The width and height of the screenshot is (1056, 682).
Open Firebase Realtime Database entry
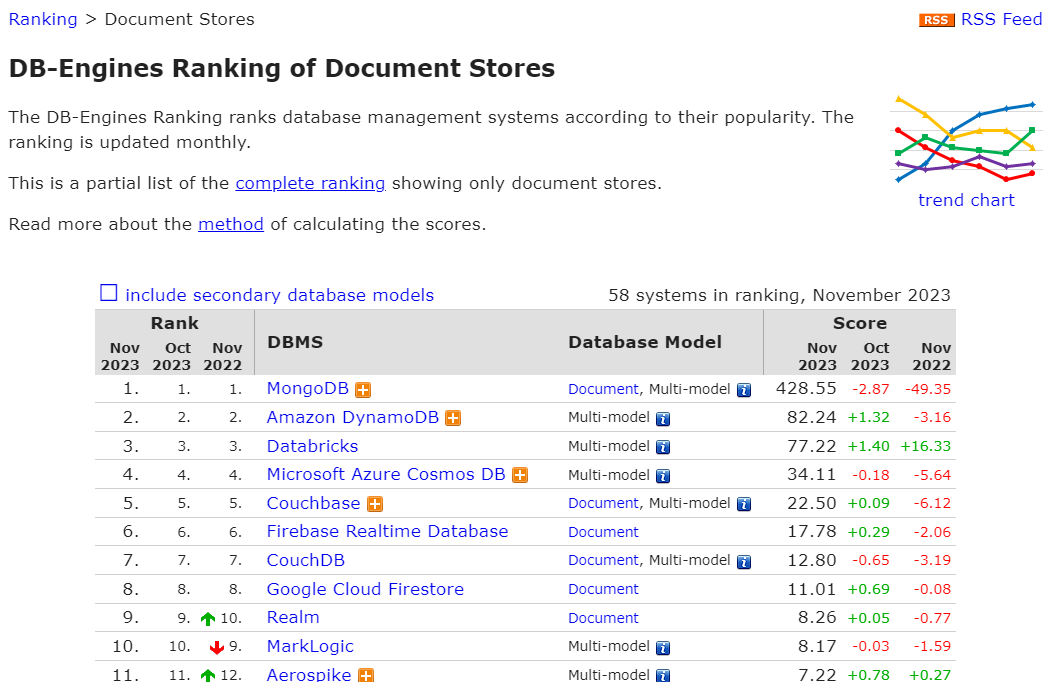pyautogui.click(x=387, y=531)
